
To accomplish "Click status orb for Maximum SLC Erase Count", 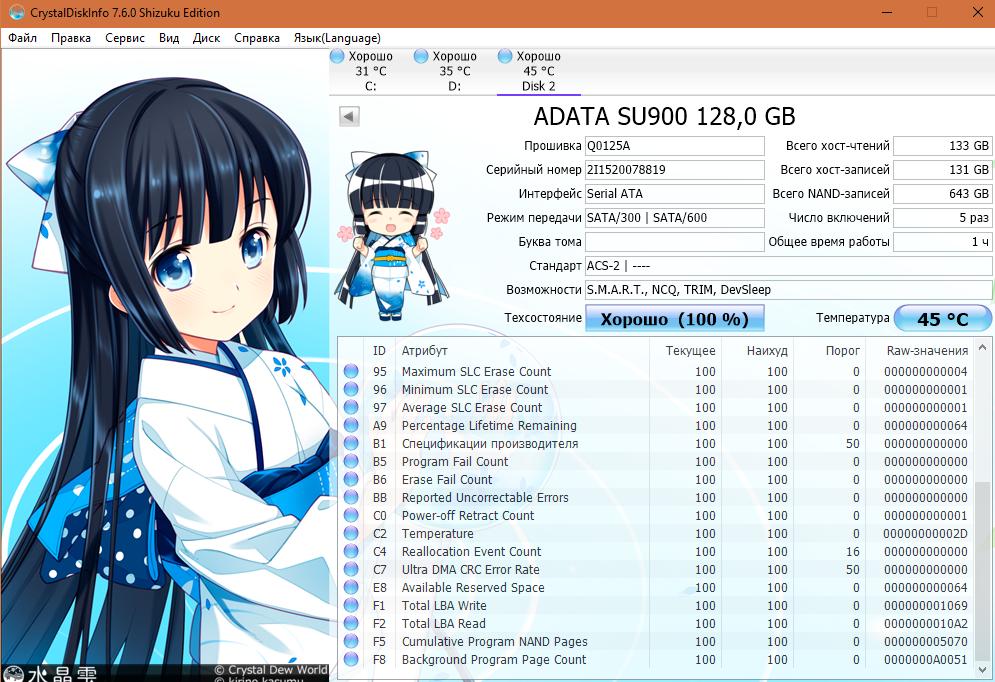I will (x=351, y=371).
